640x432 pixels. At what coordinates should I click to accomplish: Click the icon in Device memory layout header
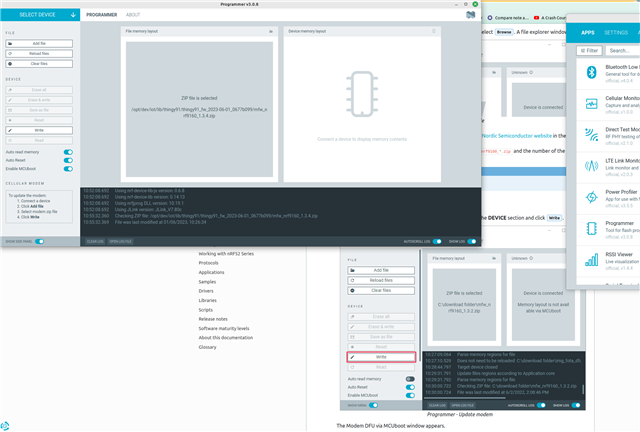tap(433, 31)
